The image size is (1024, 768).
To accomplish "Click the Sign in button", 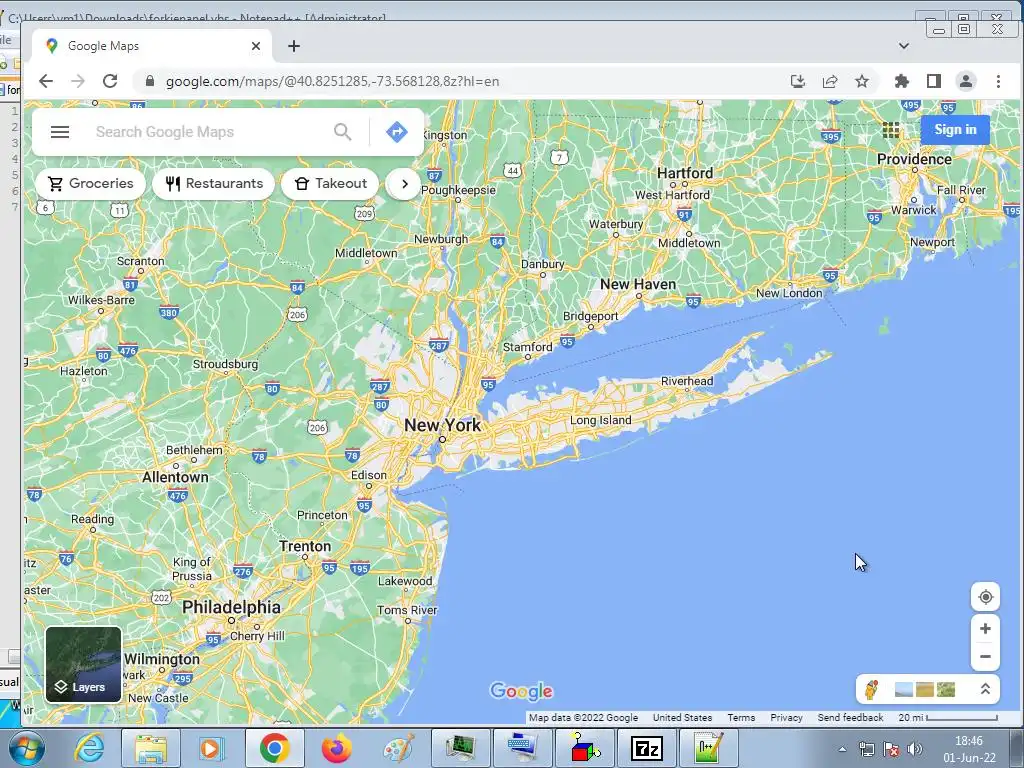I will (955, 129).
